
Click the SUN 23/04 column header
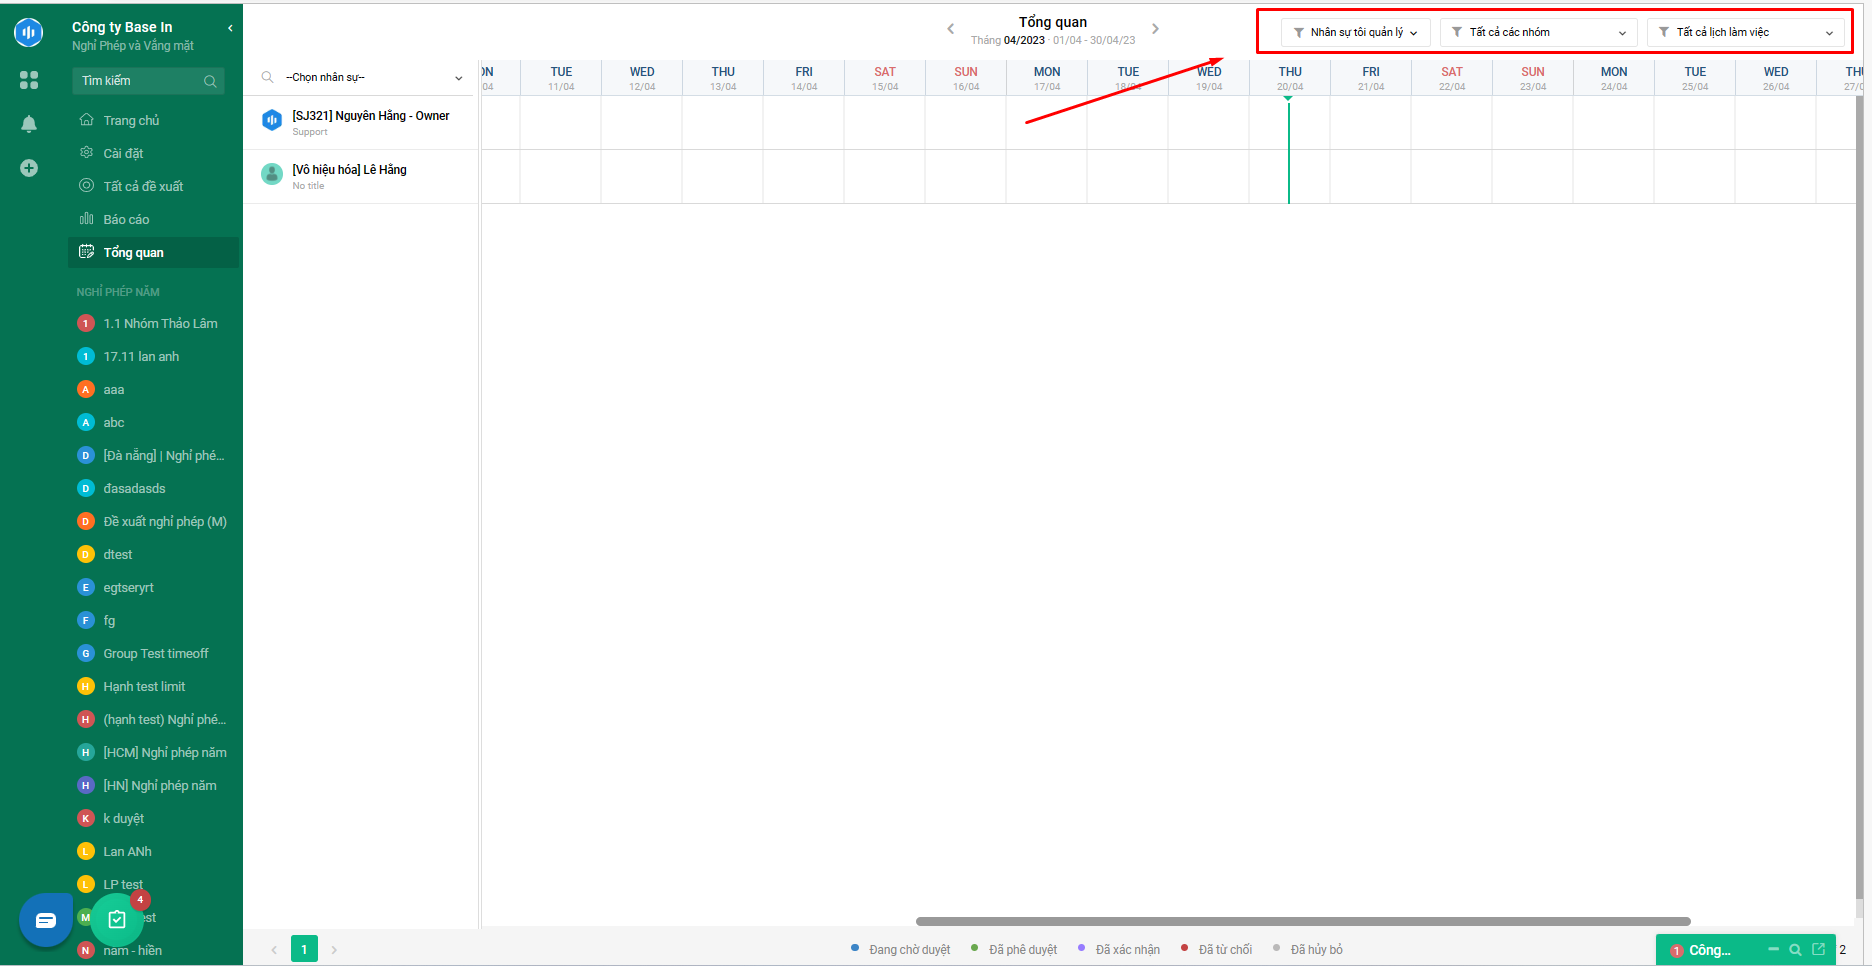(x=1533, y=78)
